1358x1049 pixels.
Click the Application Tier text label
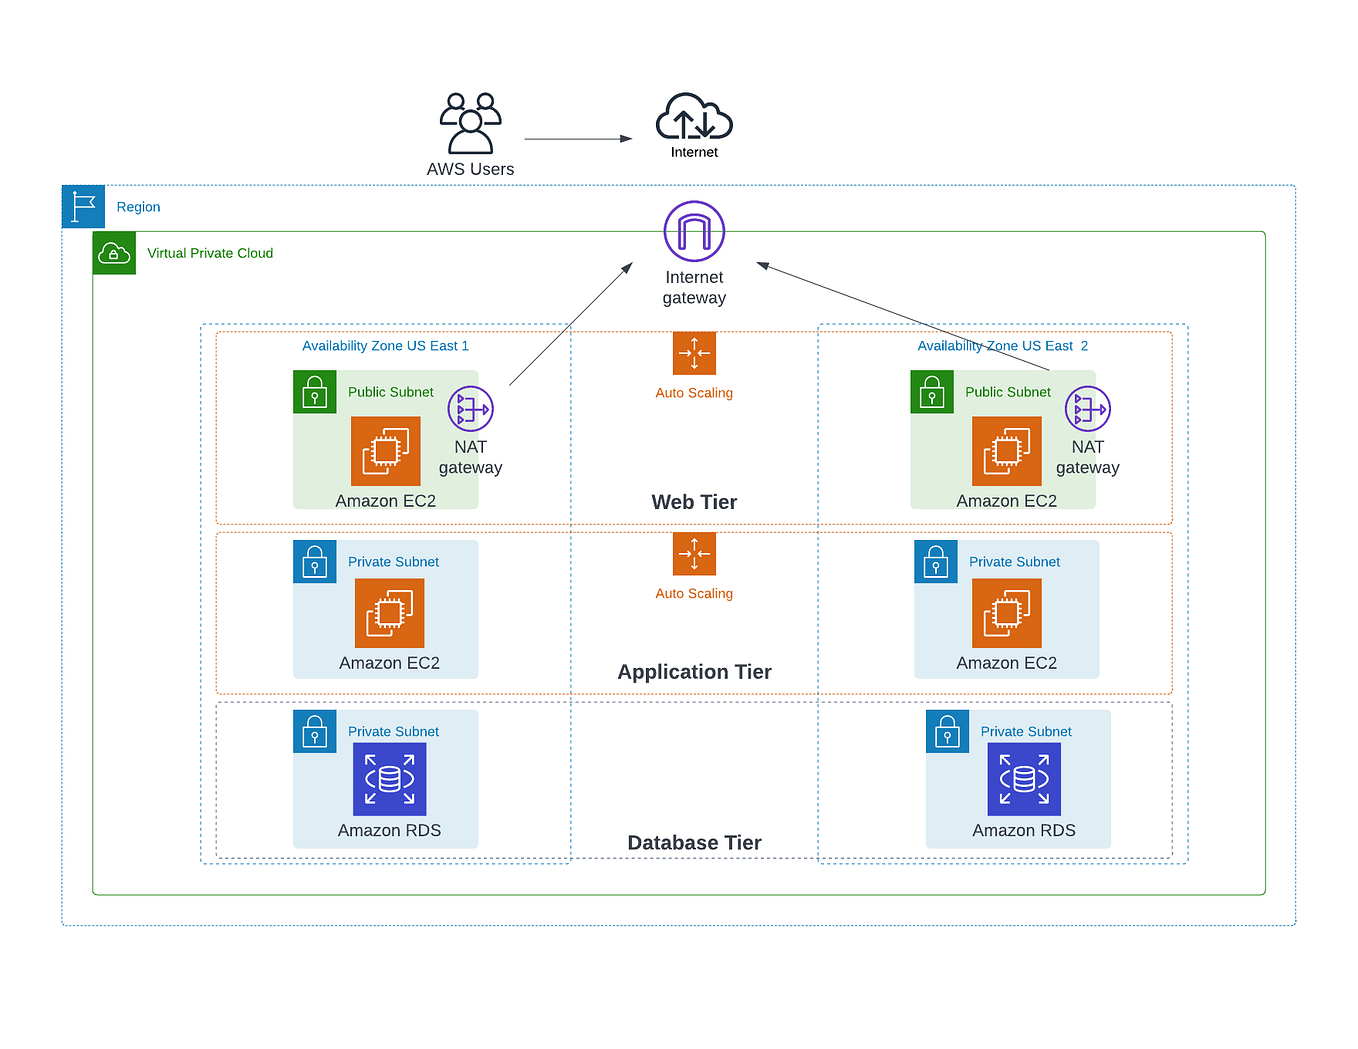click(694, 671)
